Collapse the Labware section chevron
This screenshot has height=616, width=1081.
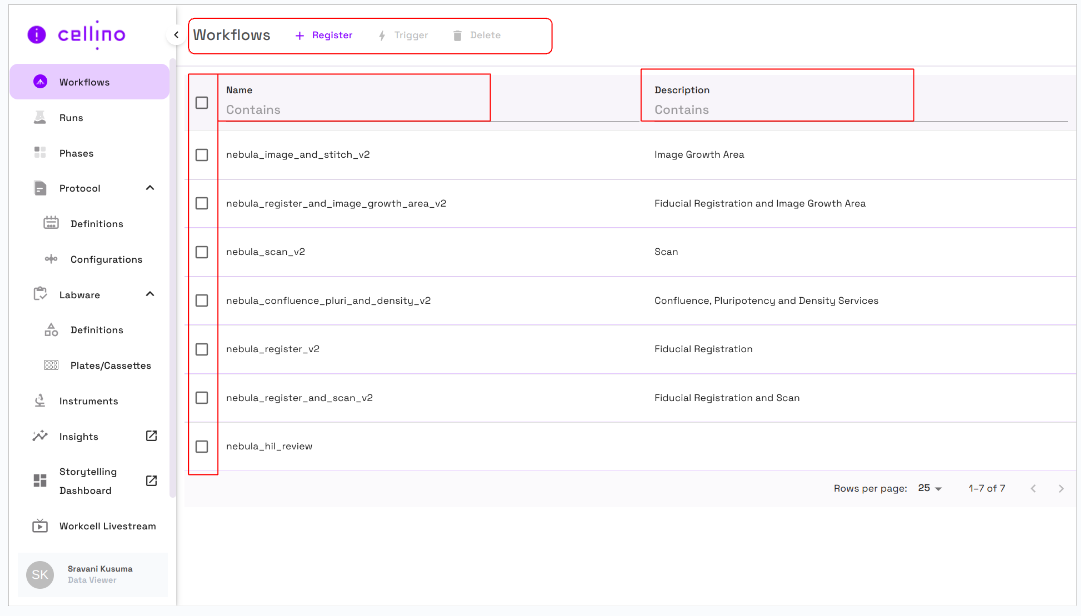click(x=150, y=294)
